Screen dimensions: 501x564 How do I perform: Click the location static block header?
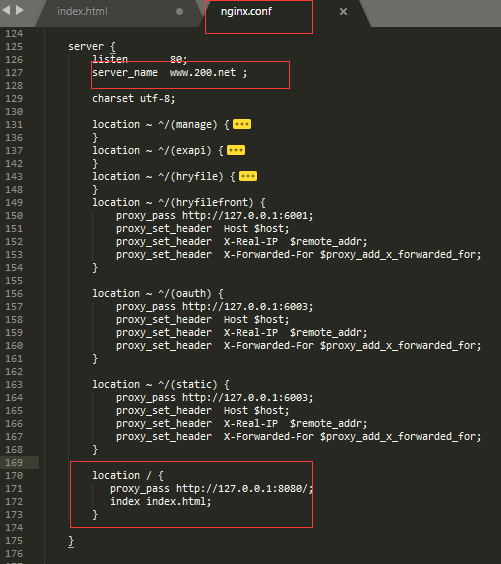(161, 385)
